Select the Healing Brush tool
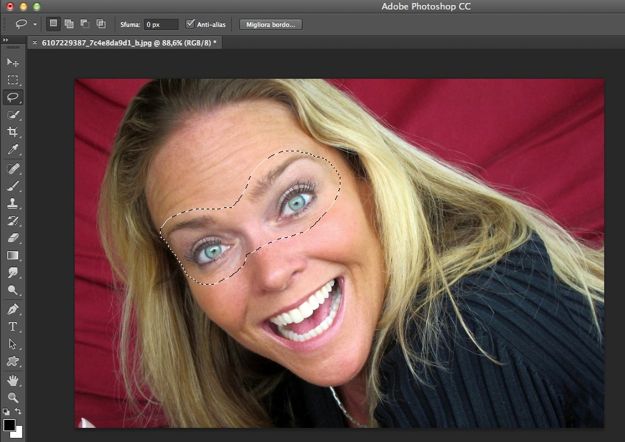This screenshot has height=442, width=625. pos(13,168)
